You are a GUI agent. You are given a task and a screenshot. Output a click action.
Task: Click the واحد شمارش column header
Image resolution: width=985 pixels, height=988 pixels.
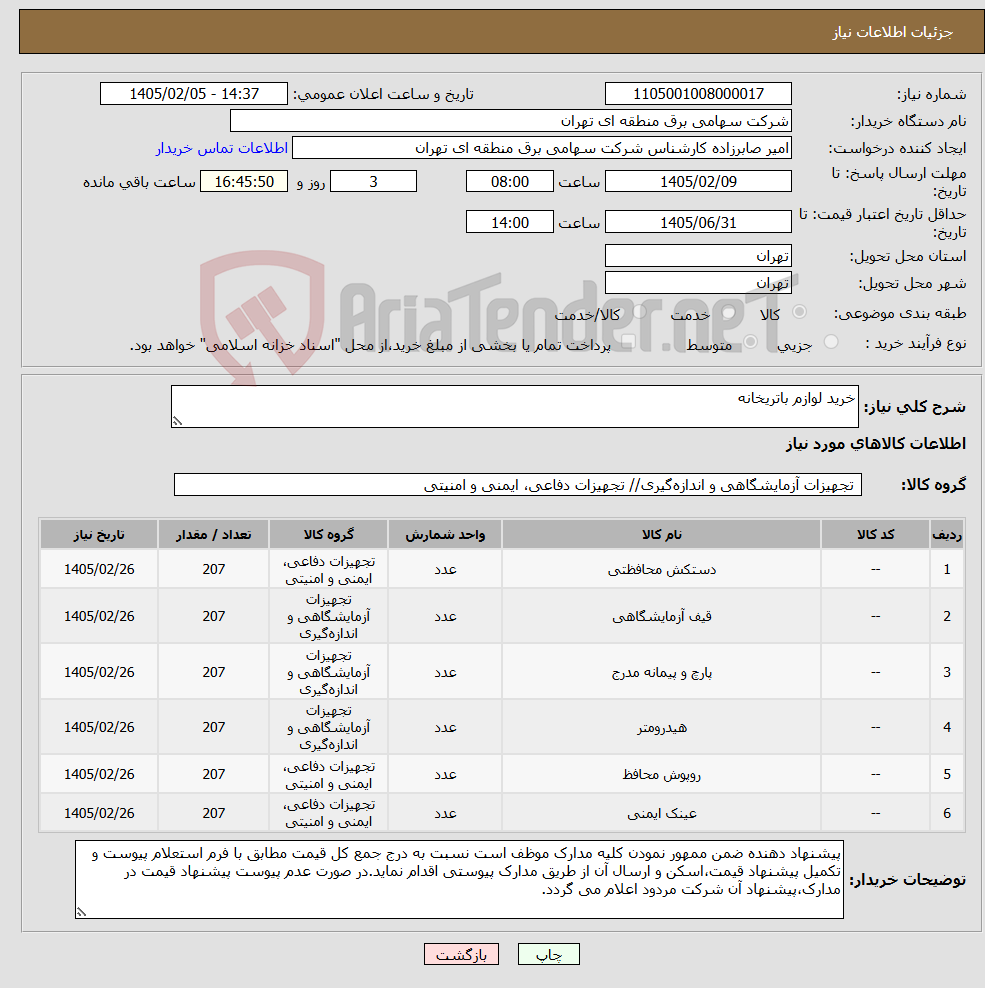[x=445, y=534]
